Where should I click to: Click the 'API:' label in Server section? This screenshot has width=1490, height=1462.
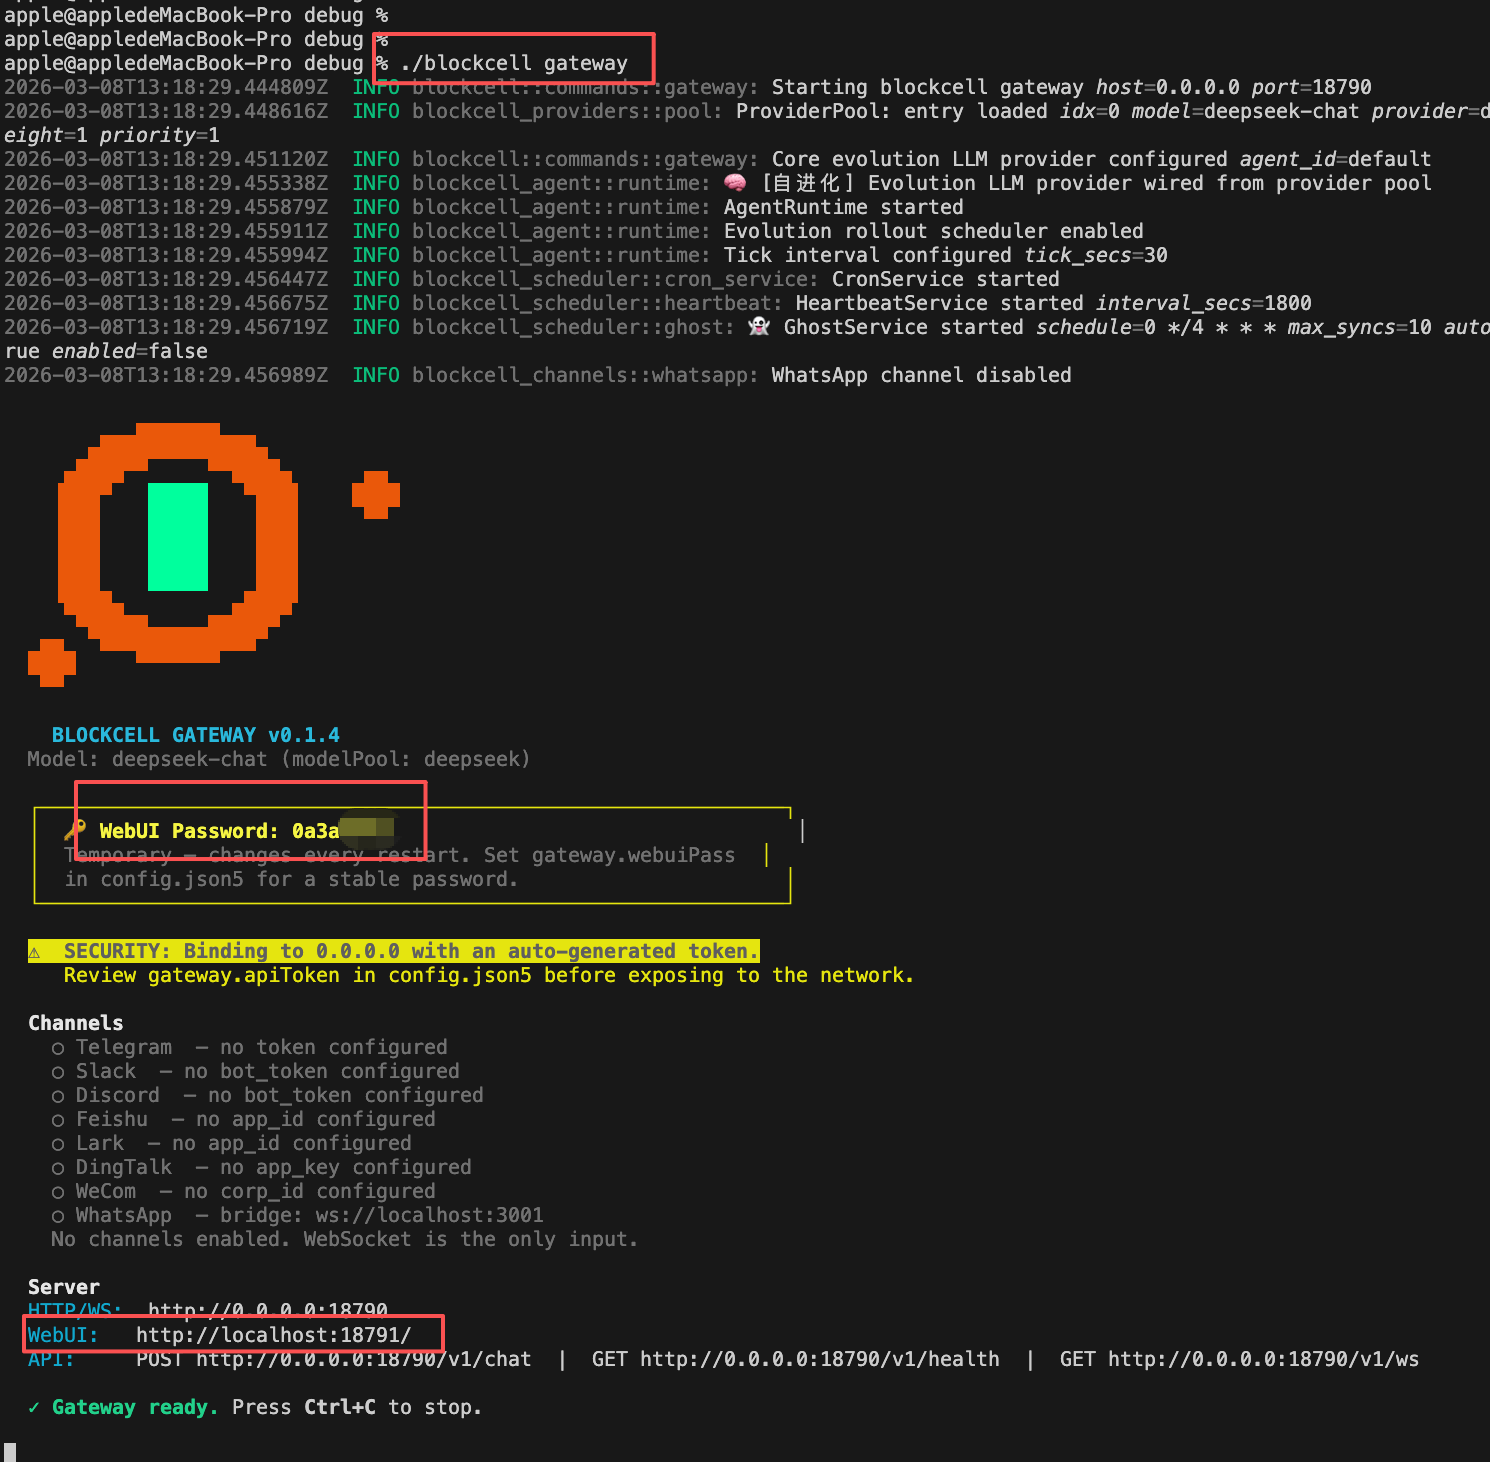[52, 1359]
